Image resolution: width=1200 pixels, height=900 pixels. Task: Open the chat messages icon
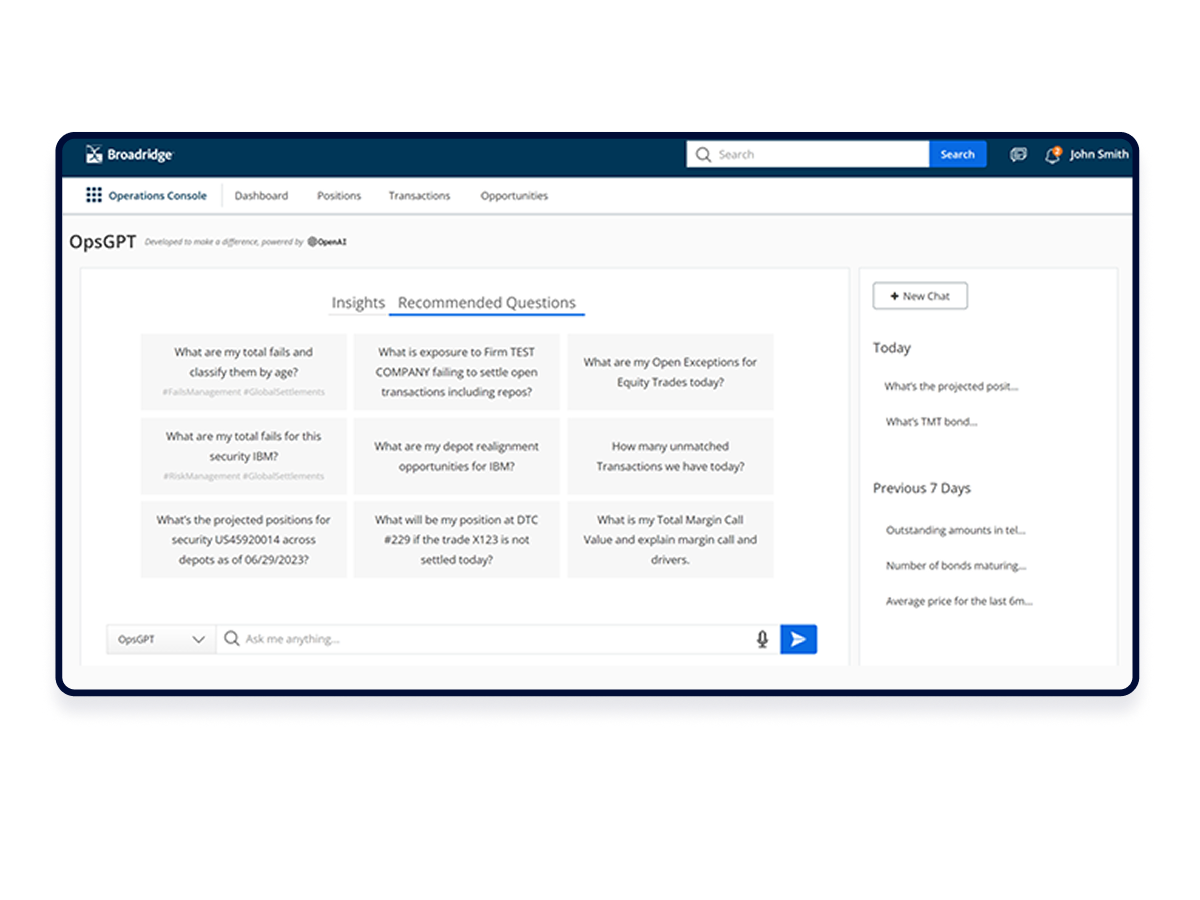point(1018,155)
